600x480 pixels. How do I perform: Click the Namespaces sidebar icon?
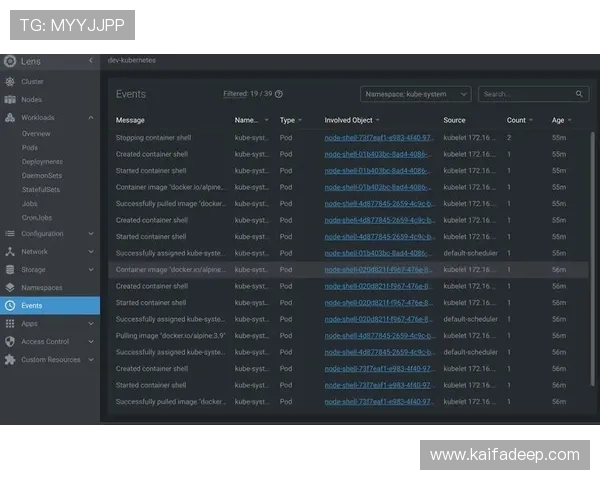[x=10, y=287]
